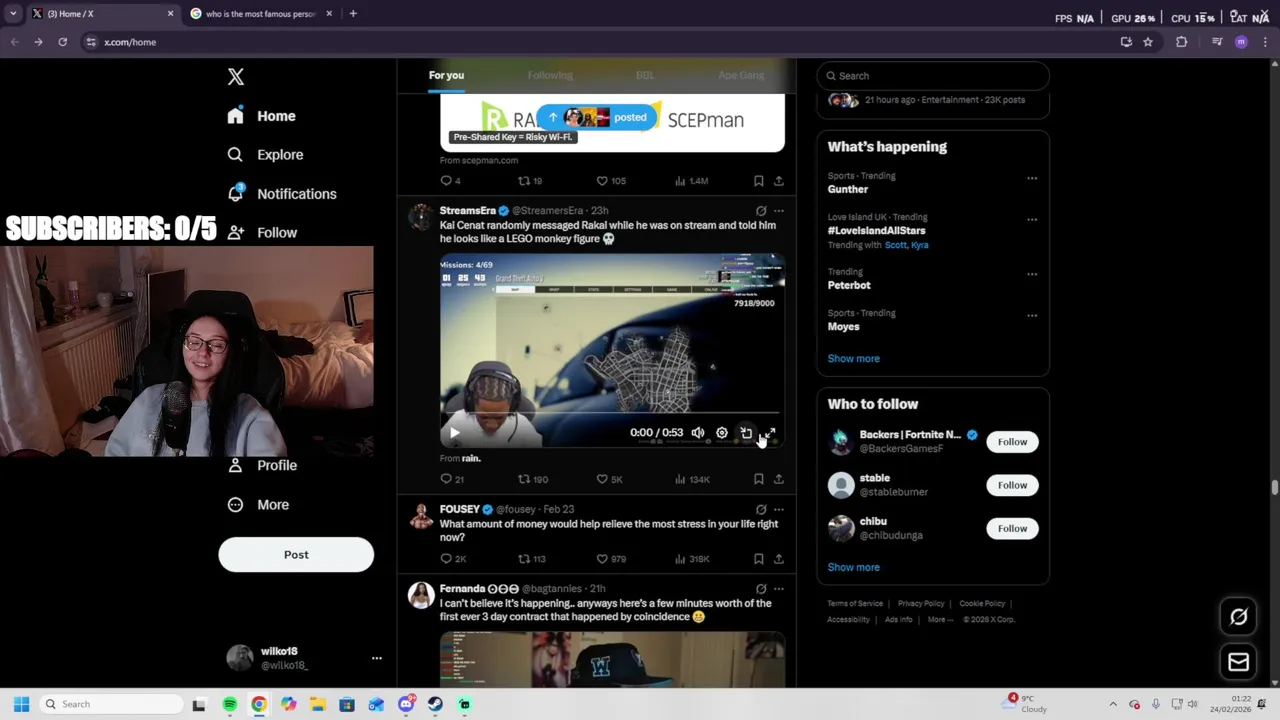Share the StreamsEra post
1280x720 pixels.
pos(779,480)
